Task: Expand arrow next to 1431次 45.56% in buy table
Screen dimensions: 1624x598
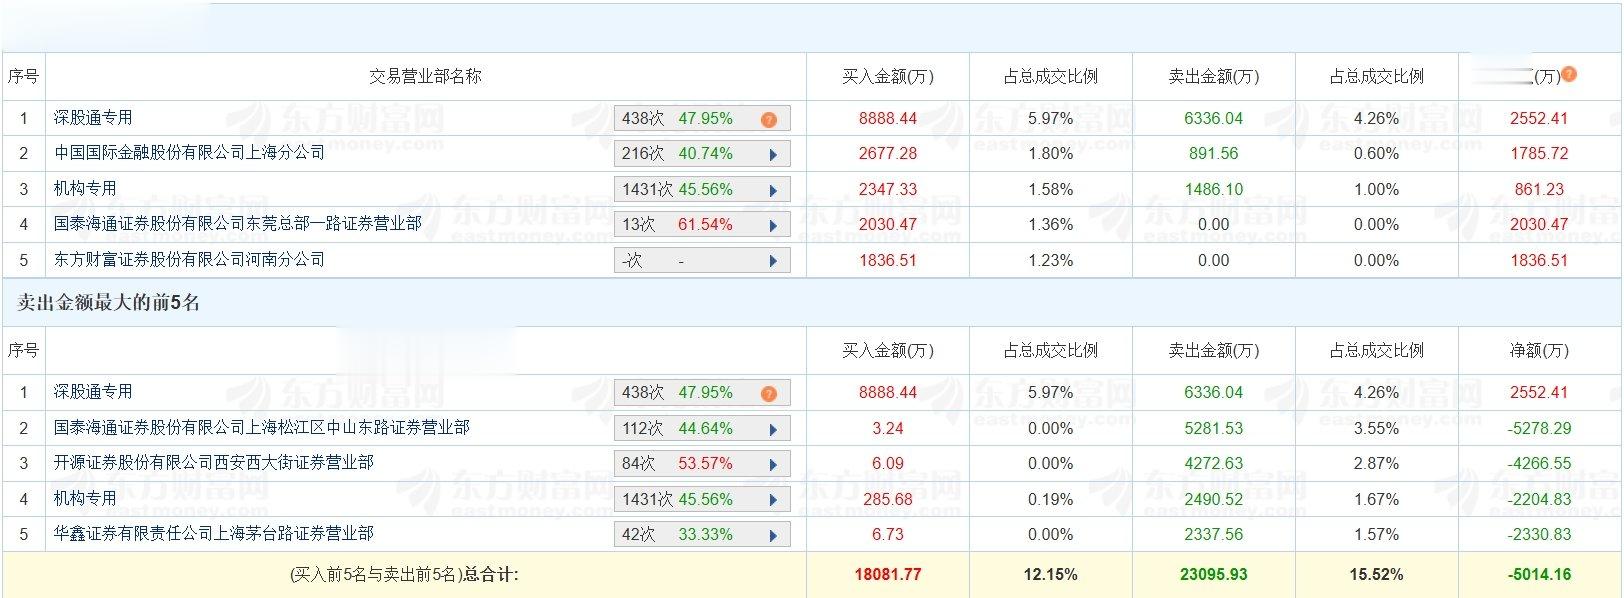Action: point(773,190)
